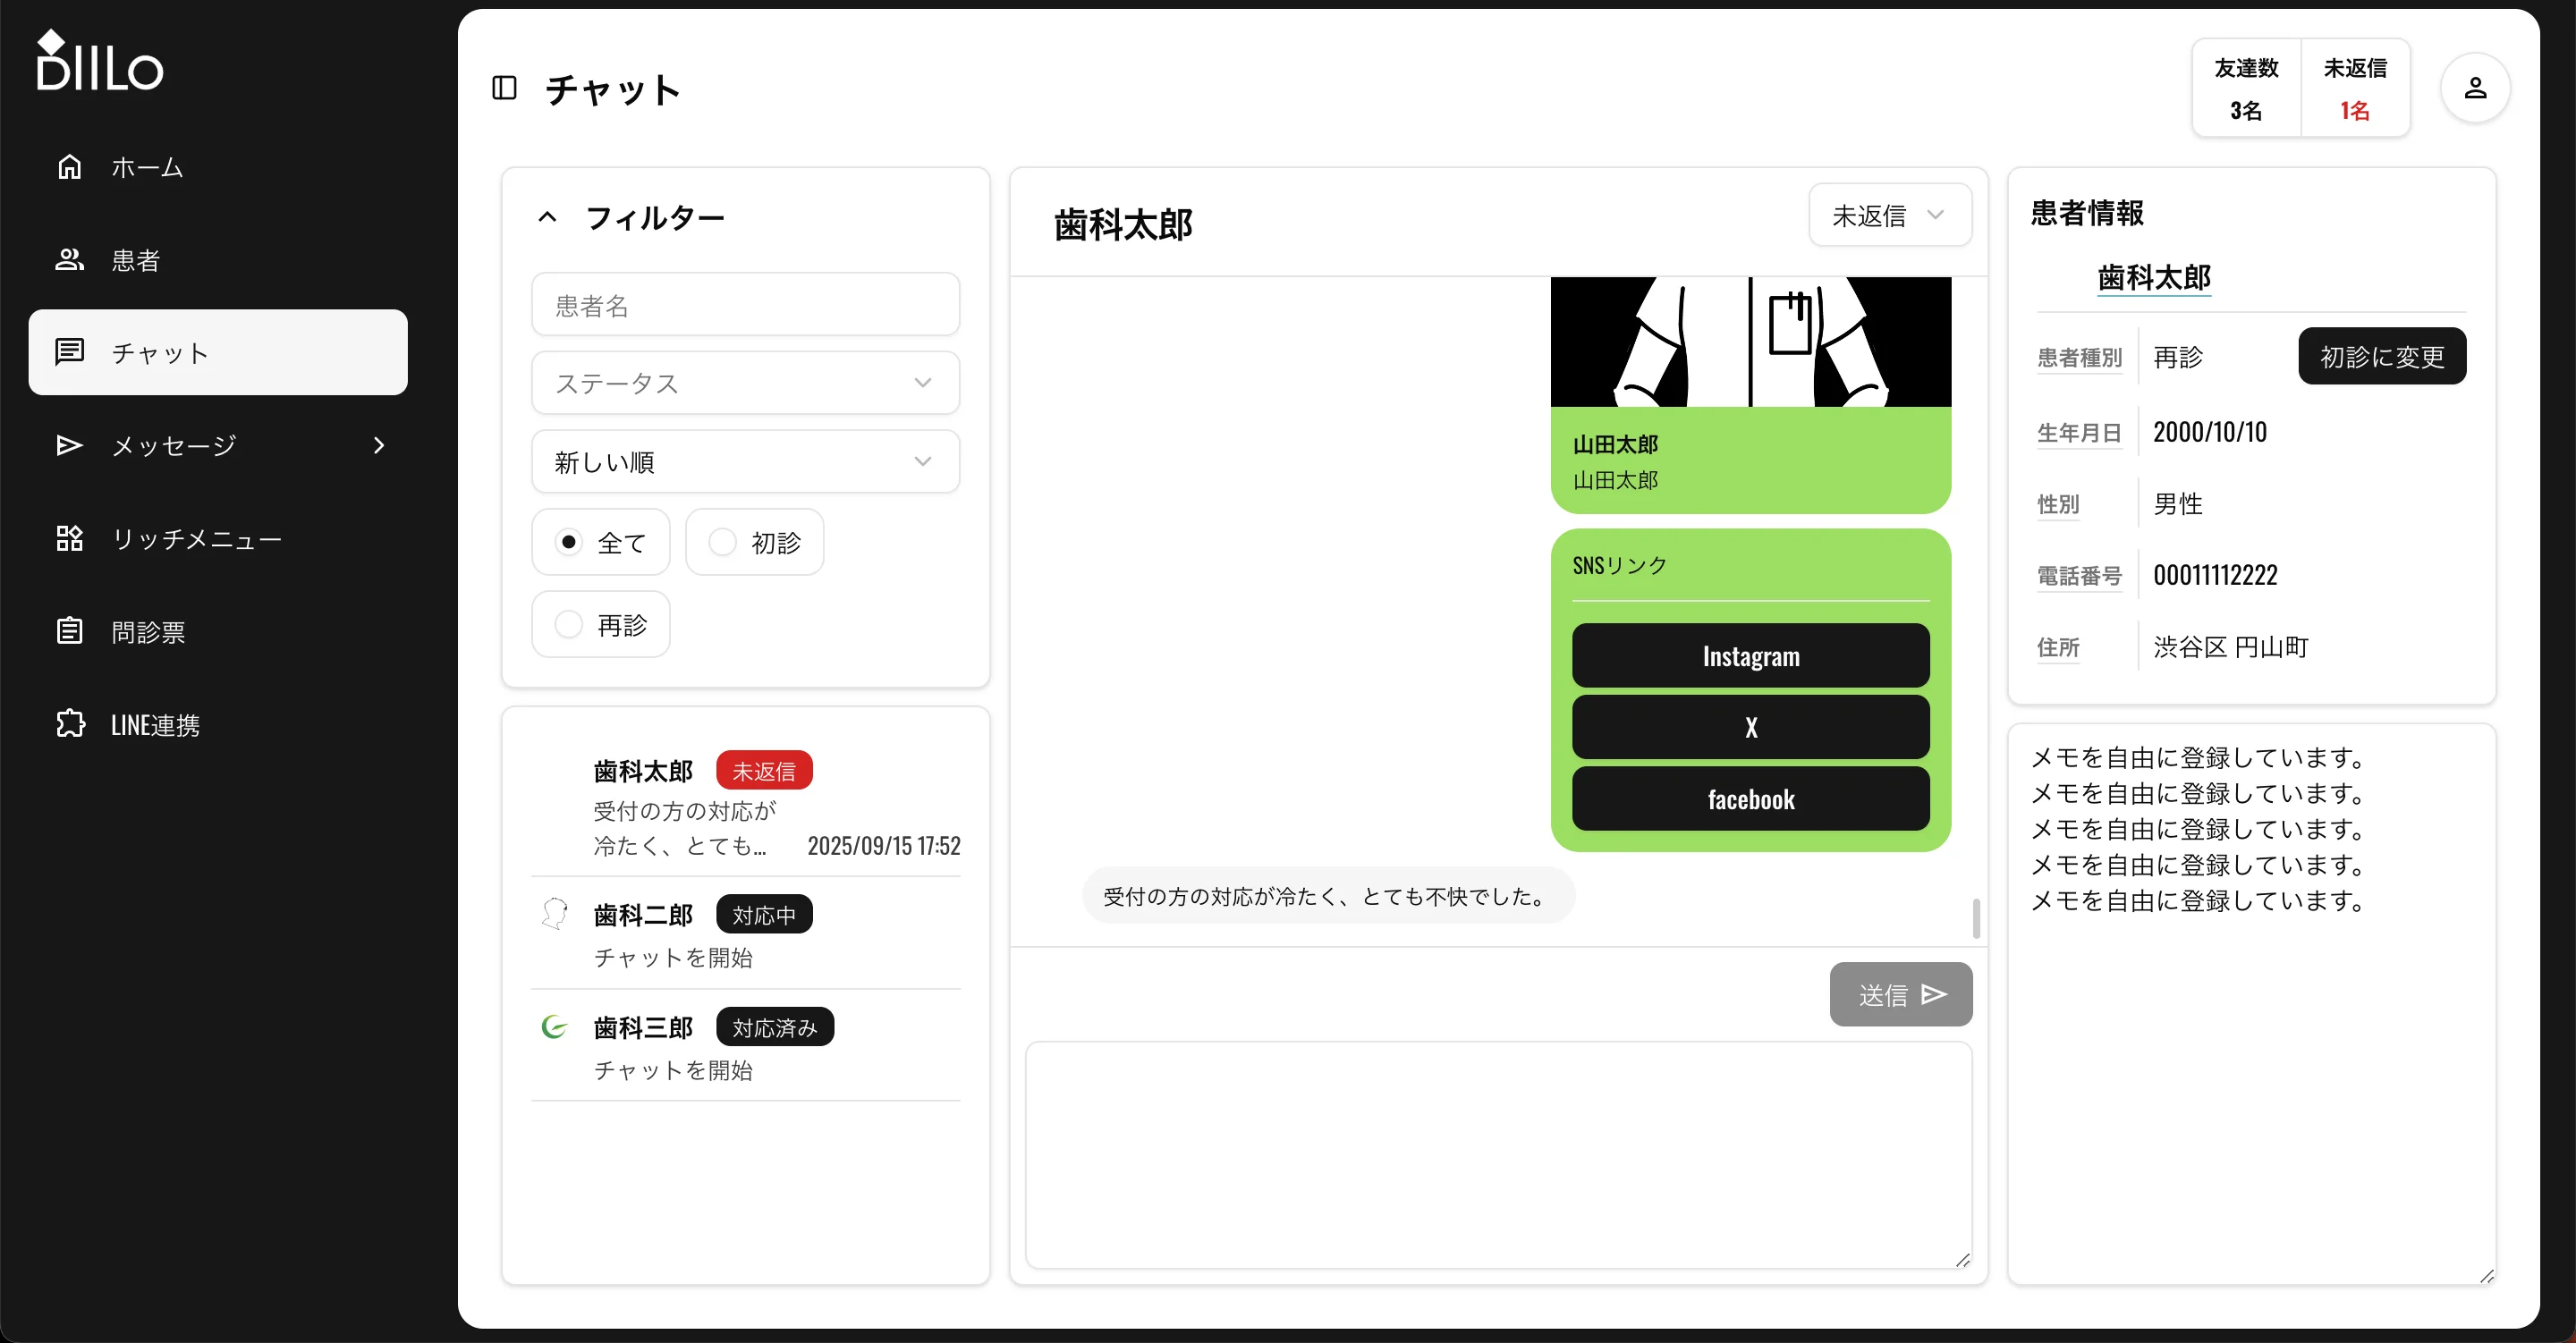The width and height of the screenshot is (2576, 1343).
Task: Open the 問診票 document icon
Action: (x=68, y=630)
